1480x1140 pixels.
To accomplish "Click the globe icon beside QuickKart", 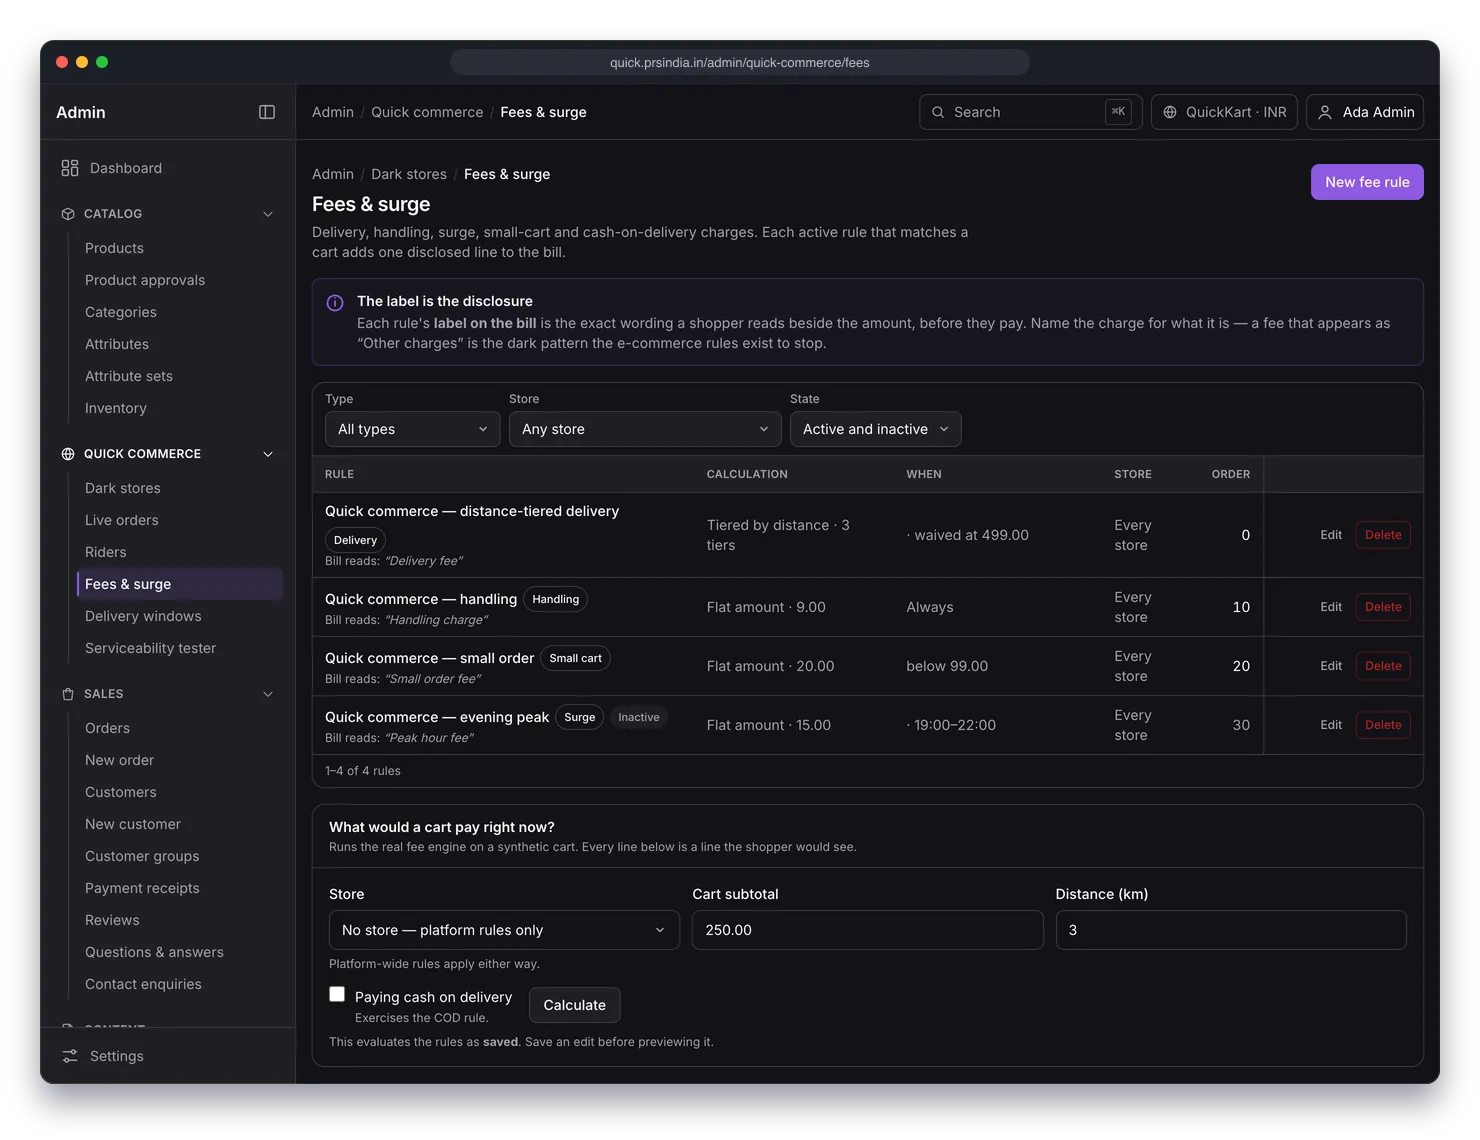I will point(1170,112).
